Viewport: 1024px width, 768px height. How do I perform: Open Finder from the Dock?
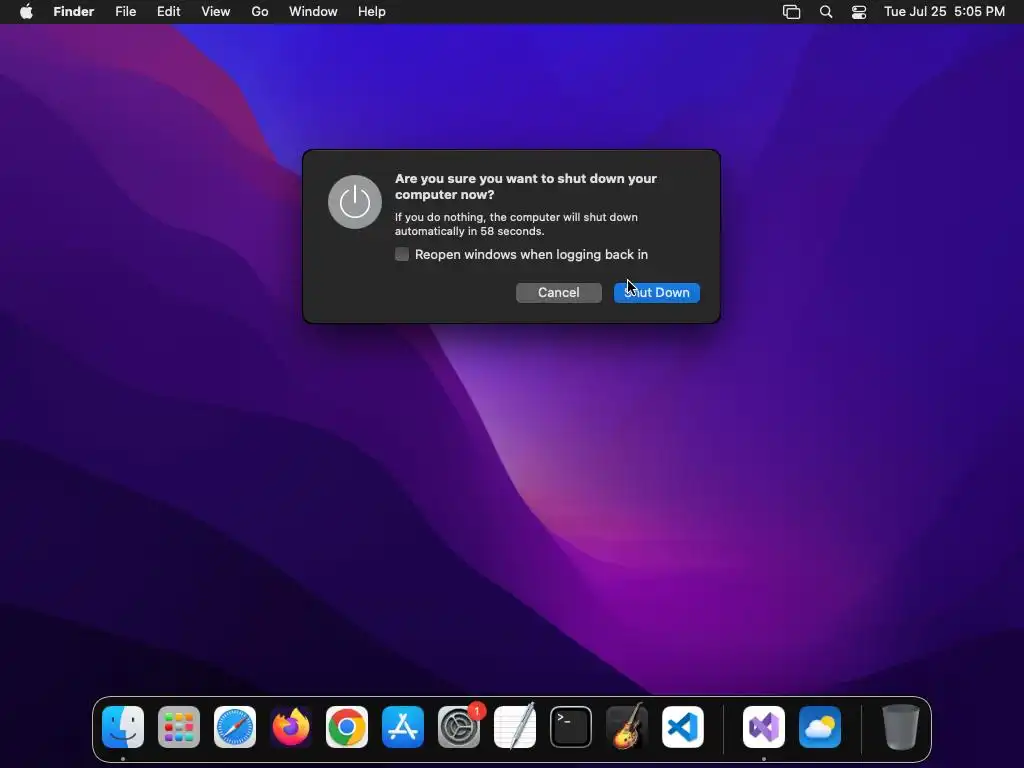tap(123, 727)
